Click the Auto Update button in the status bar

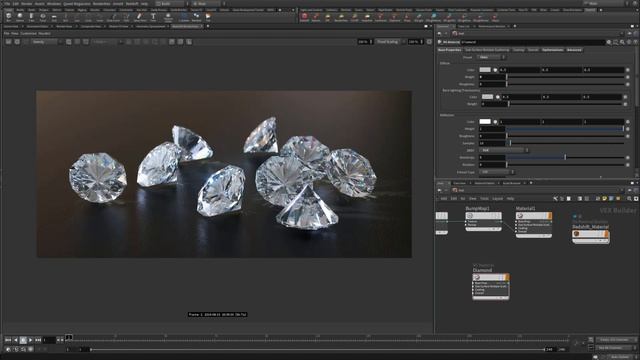[x=620, y=357]
